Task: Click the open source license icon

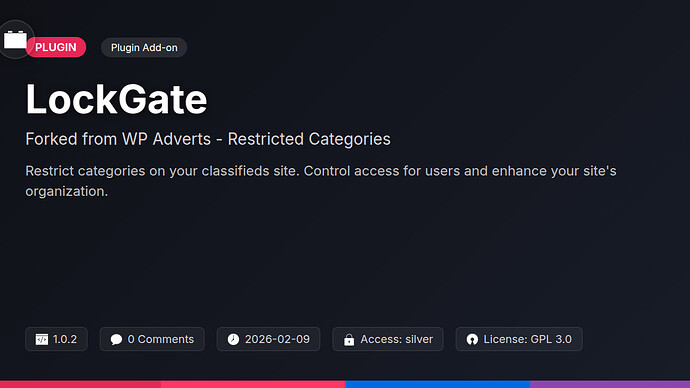Action: click(x=472, y=339)
